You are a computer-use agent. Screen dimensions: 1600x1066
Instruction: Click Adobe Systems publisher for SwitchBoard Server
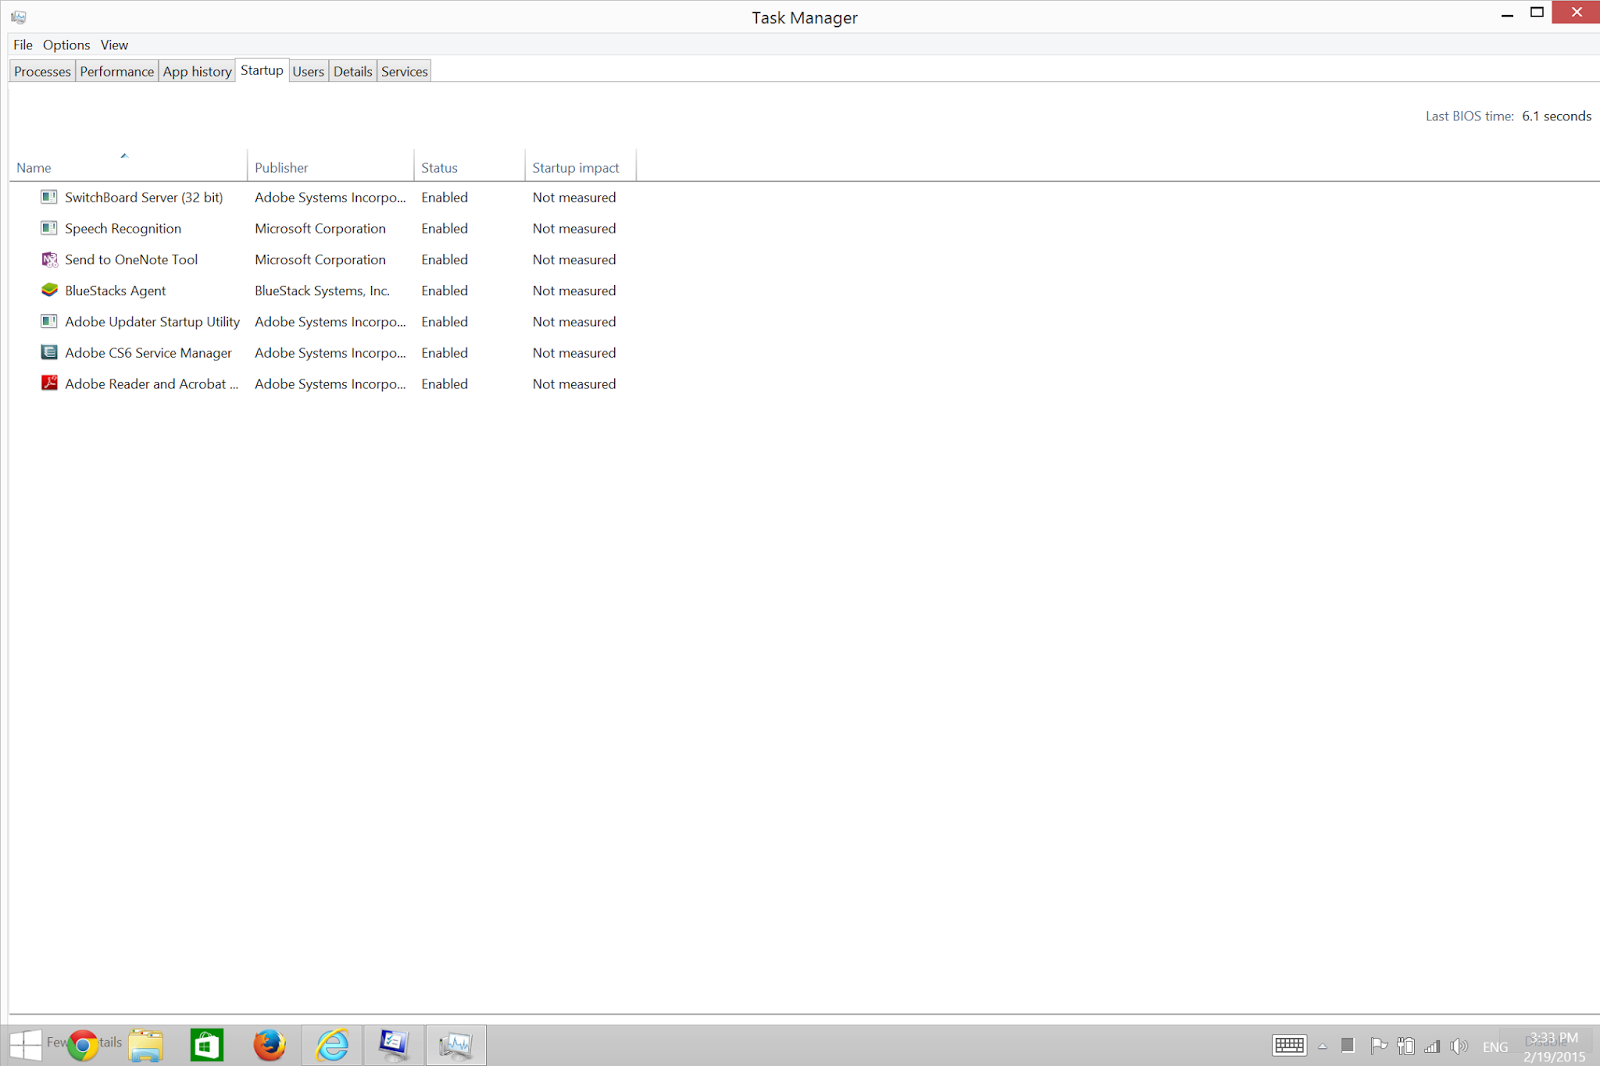[330, 197]
